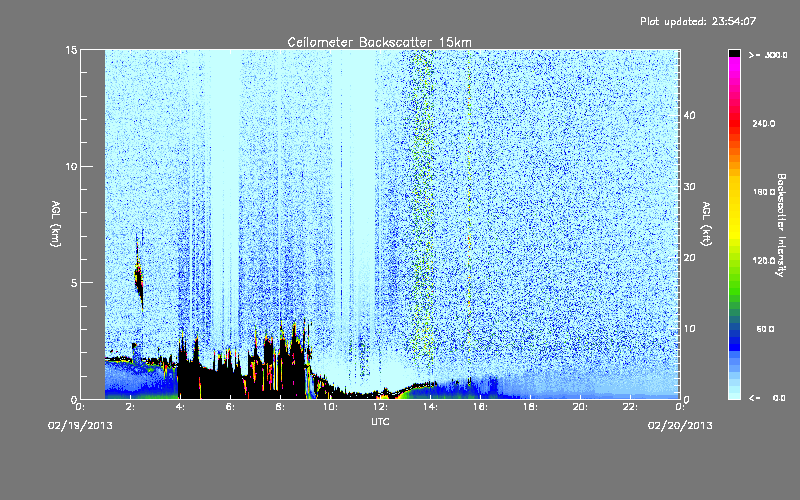Click the "14:" hour tick label

(430, 407)
